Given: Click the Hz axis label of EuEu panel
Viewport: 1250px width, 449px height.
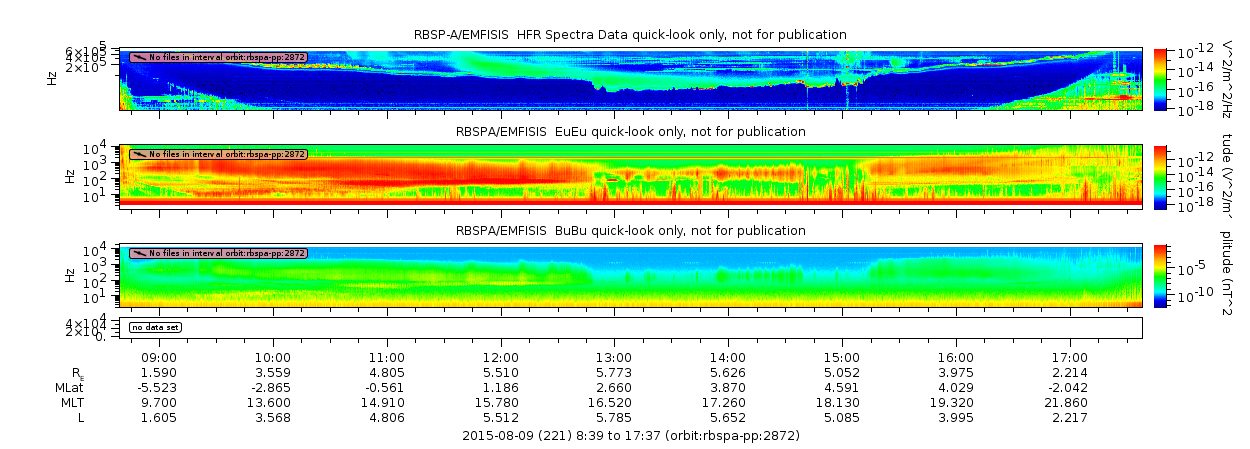Looking at the screenshot, I should tap(69, 176).
